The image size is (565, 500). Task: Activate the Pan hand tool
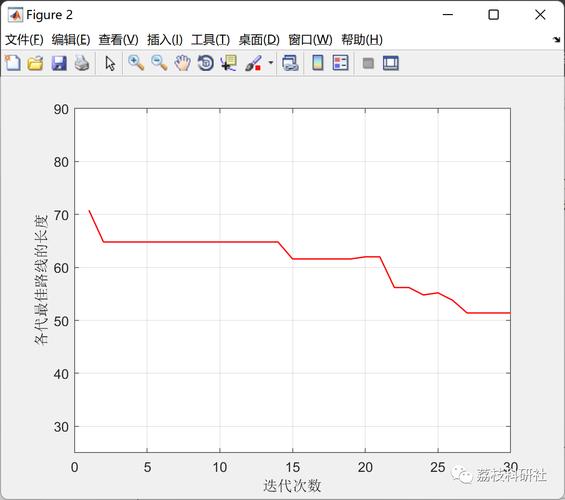click(182, 63)
